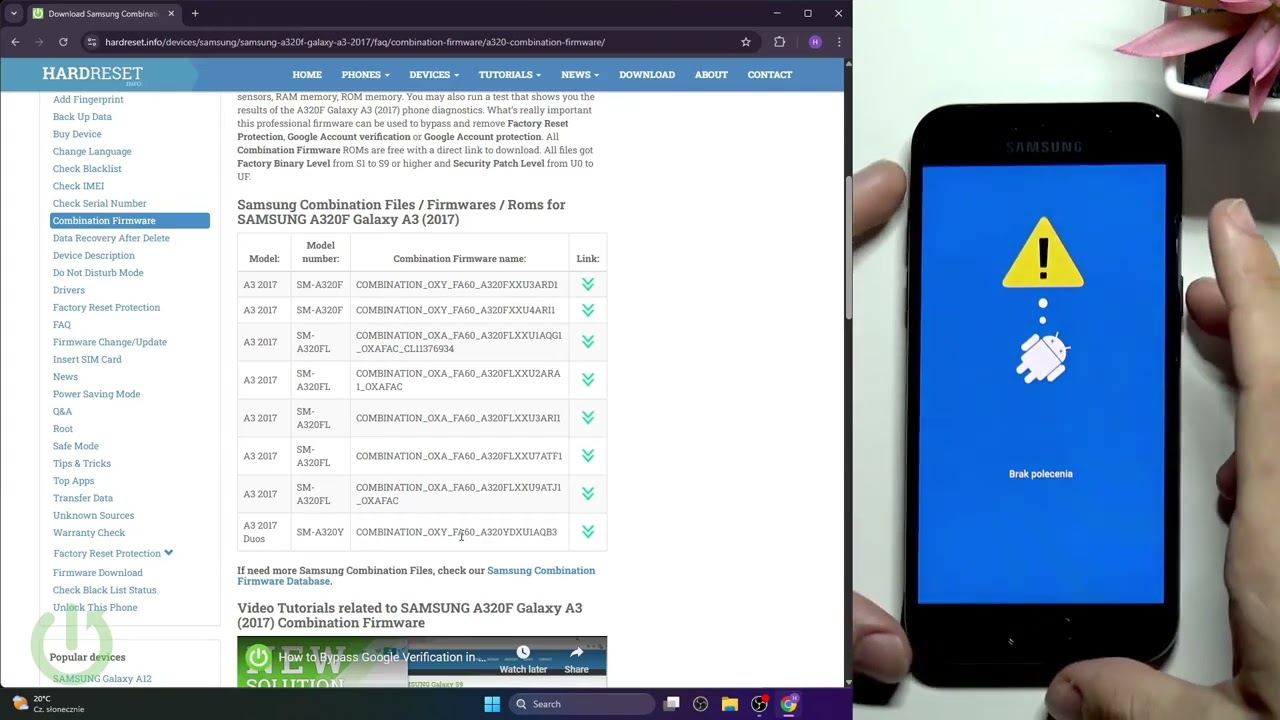Open the Chrome profile avatar
This screenshot has width=1280, height=720.
815,42
